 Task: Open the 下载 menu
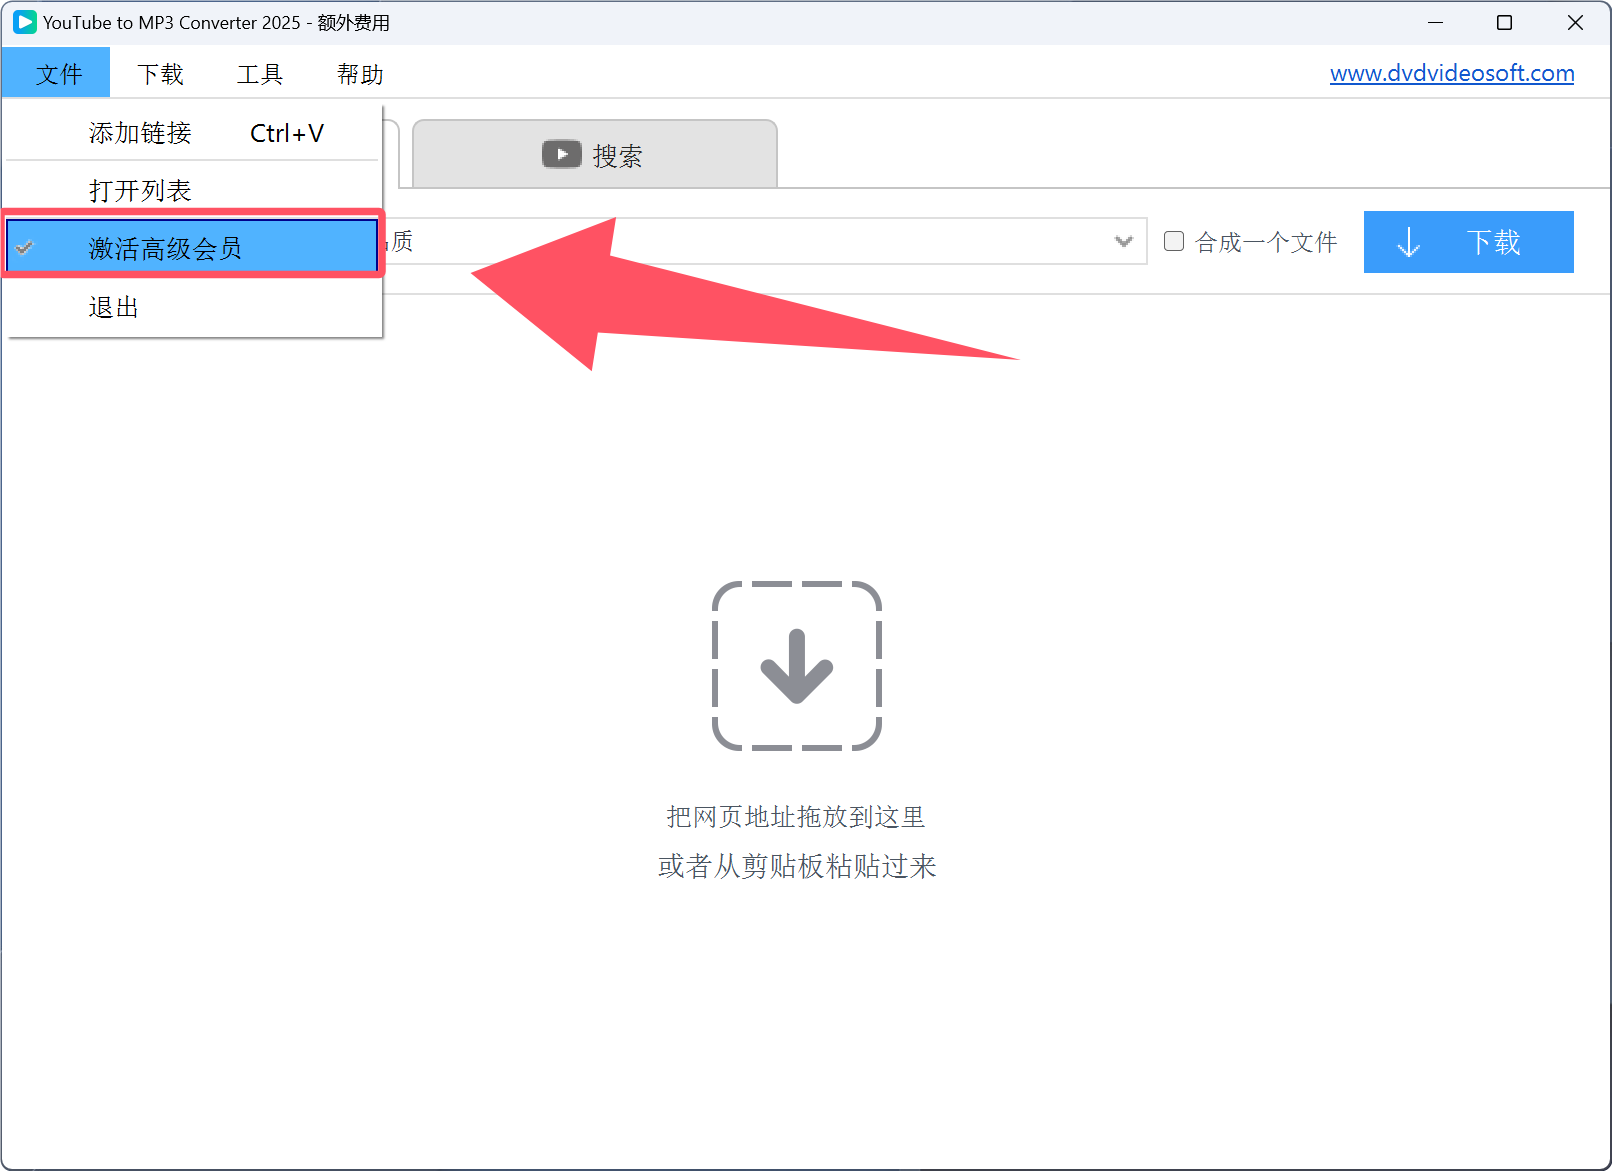(x=160, y=74)
